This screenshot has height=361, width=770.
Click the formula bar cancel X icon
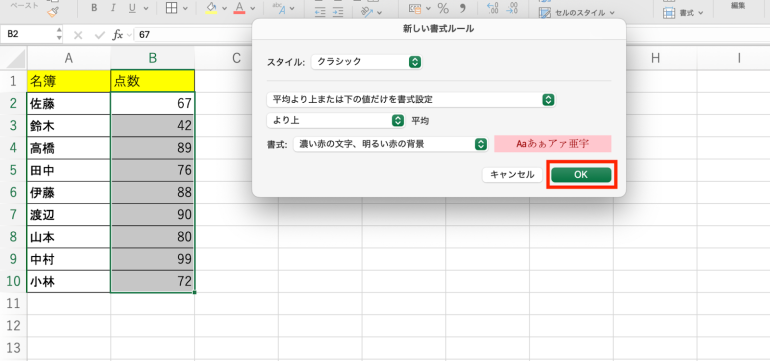pos(78,35)
